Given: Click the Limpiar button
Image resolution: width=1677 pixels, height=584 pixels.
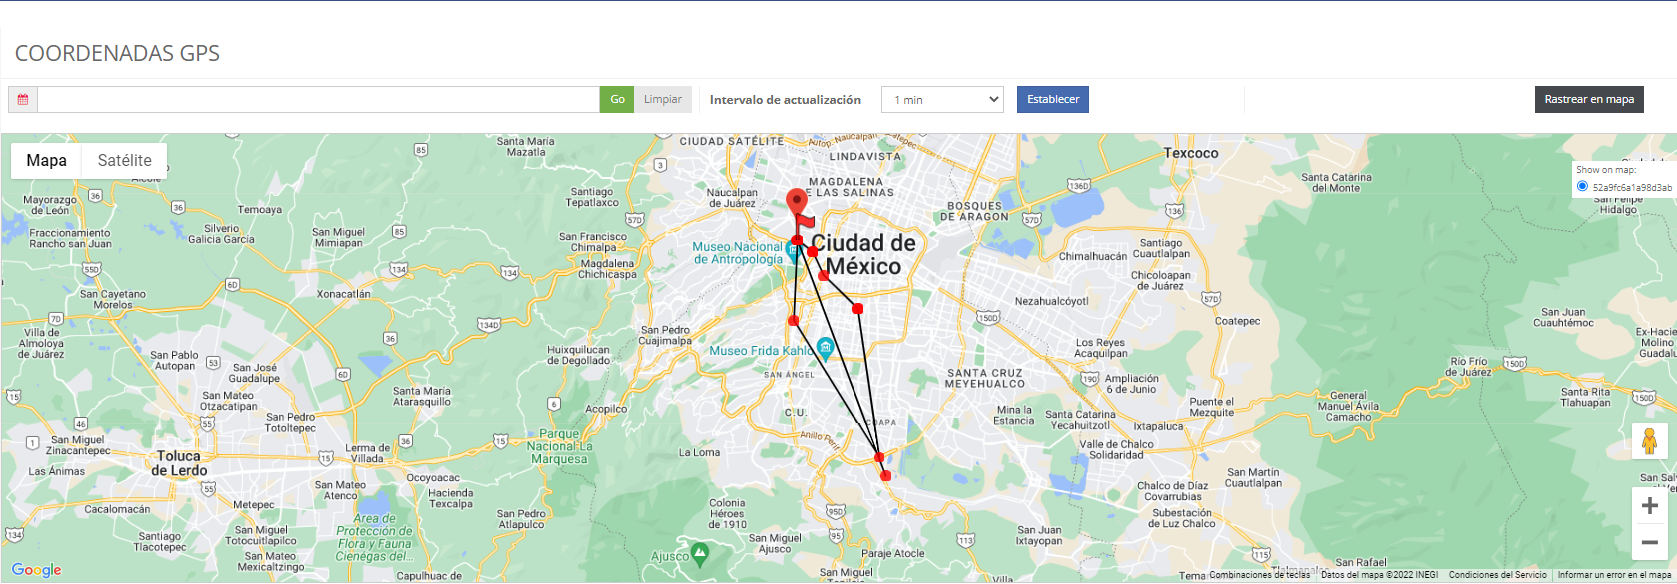Looking at the screenshot, I should click(662, 100).
